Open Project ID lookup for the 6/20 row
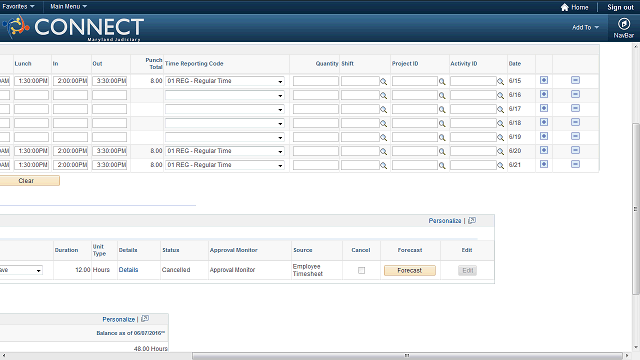The width and height of the screenshot is (640, 360). coord(442,152)
